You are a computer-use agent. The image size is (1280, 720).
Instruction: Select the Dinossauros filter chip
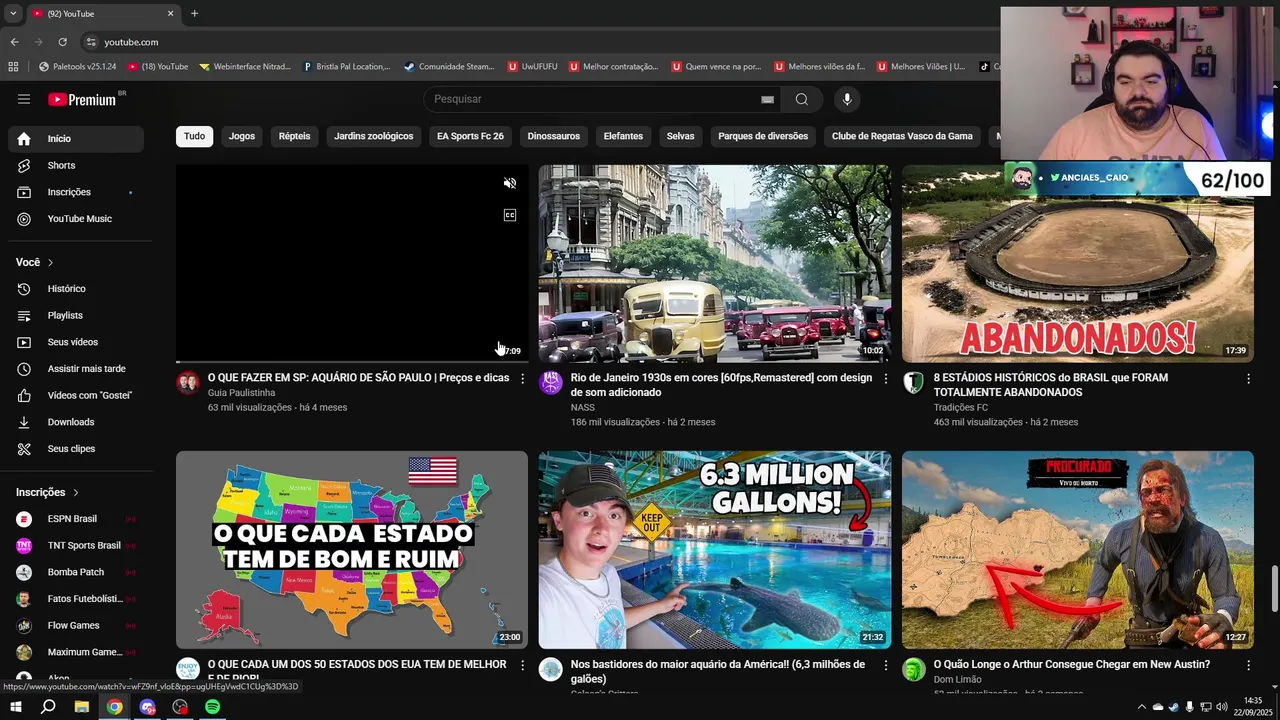554,136
